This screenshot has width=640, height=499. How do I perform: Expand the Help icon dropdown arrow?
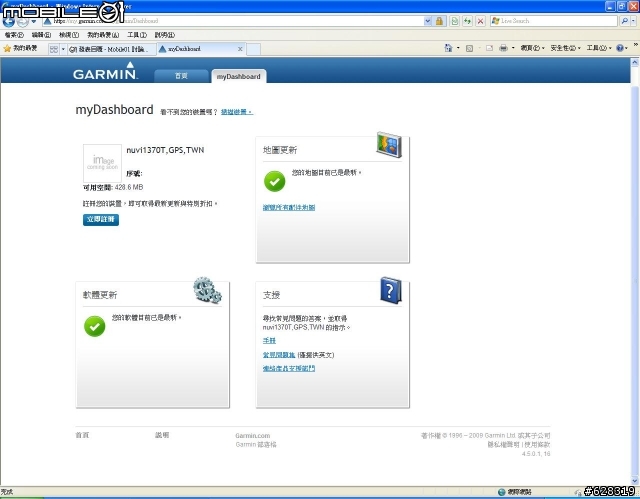tap(627, 48)
